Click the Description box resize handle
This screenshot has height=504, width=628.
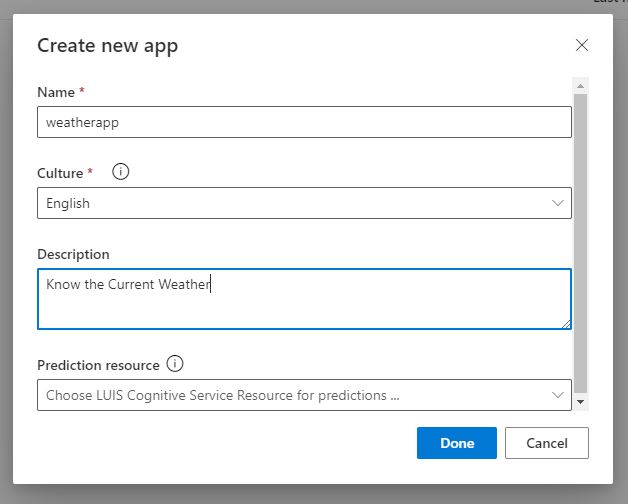pyautogui.click(x=566, y=323)
